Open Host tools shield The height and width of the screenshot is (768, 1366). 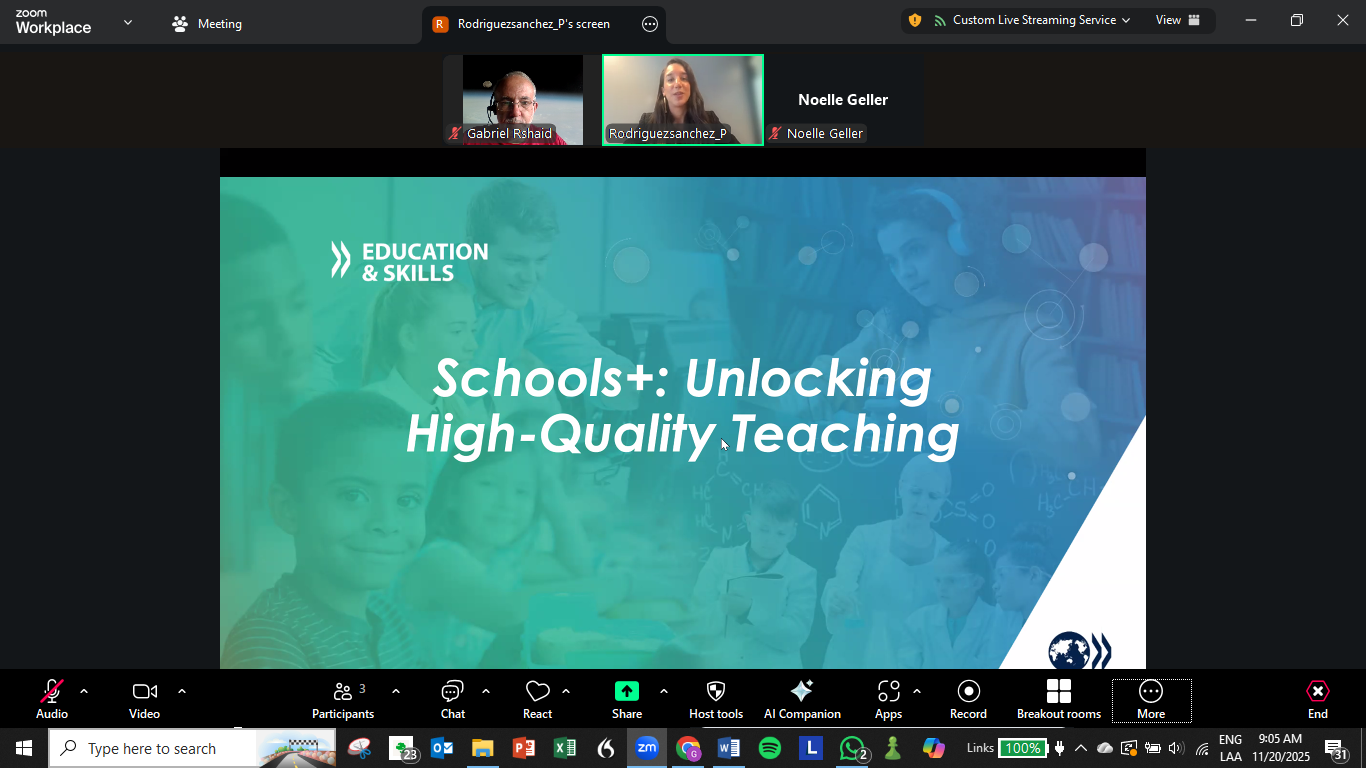(x=716, y=699)
